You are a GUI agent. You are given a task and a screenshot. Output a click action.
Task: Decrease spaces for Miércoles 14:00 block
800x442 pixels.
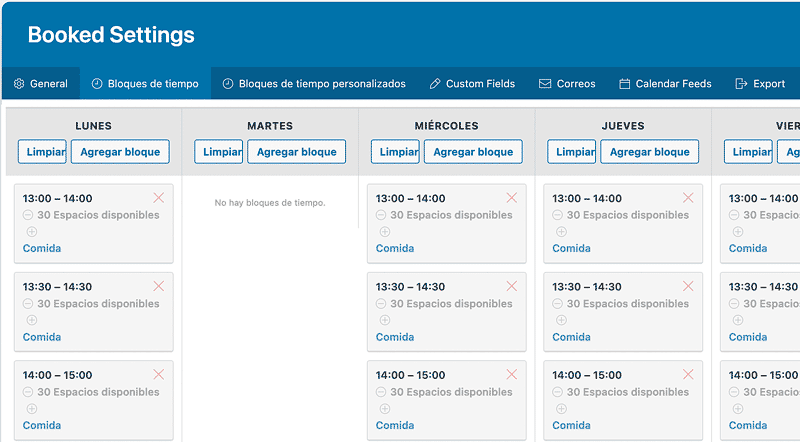[x=381, y=392]
